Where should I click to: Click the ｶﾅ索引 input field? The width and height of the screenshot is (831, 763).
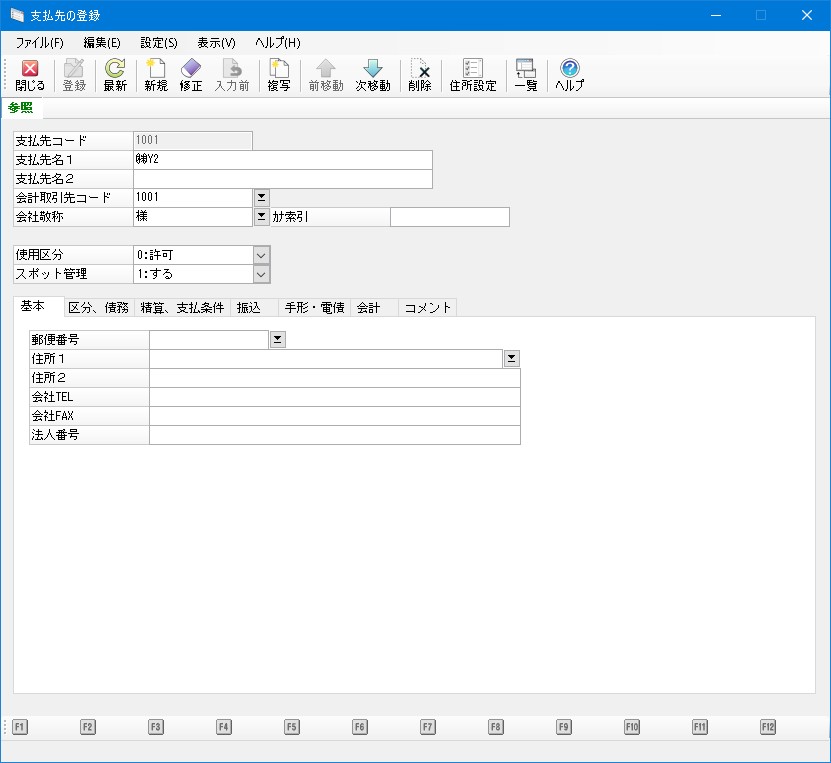[450, 217]
